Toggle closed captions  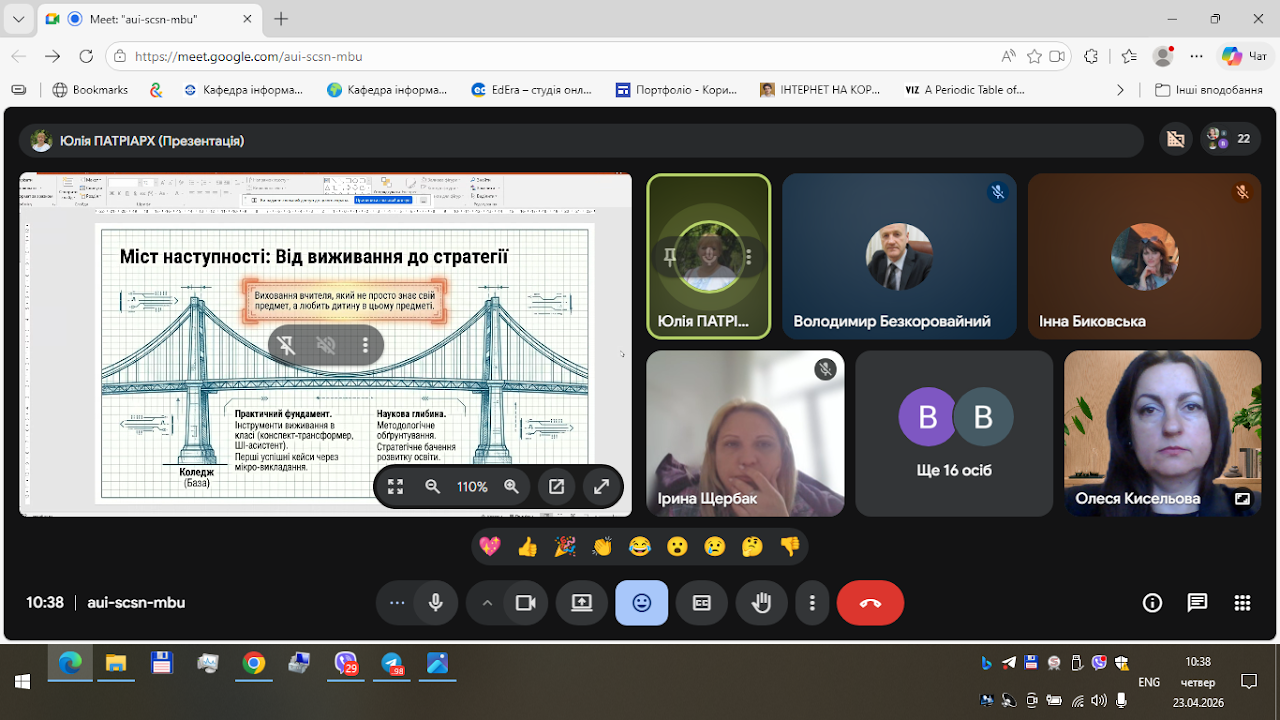click(702, 603)
